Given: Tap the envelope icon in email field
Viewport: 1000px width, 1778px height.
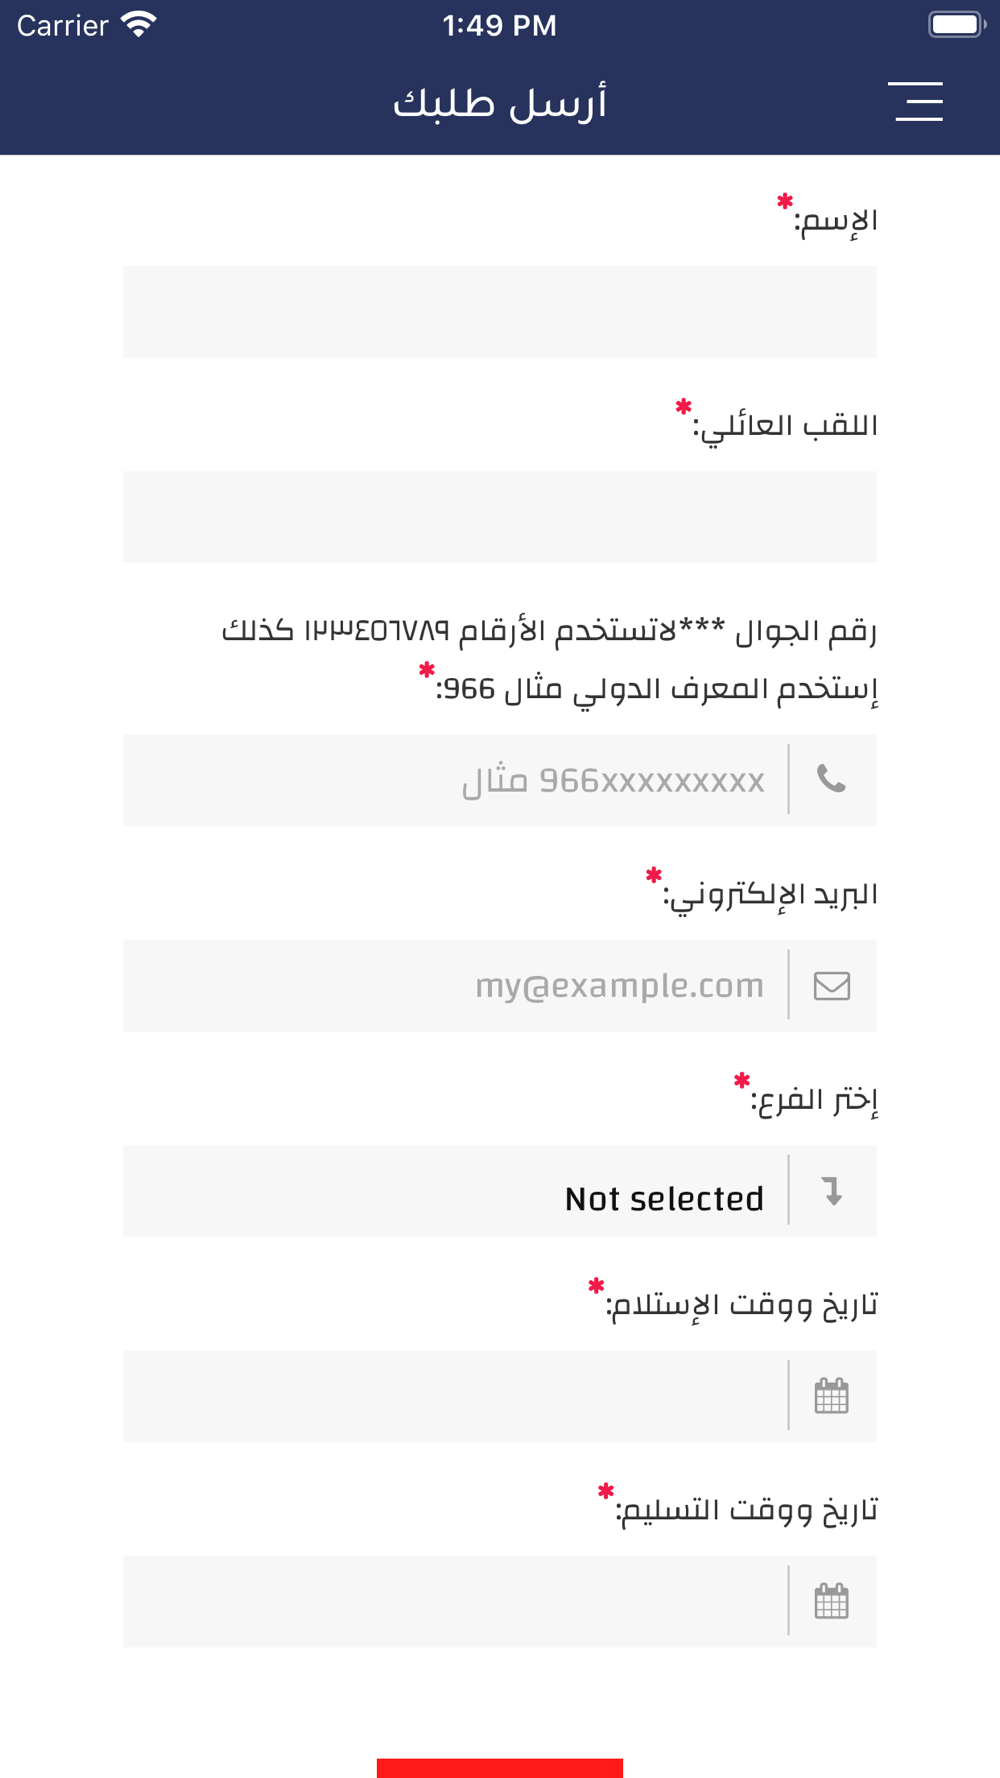Looking at the screenshot, I should [831, 986].
